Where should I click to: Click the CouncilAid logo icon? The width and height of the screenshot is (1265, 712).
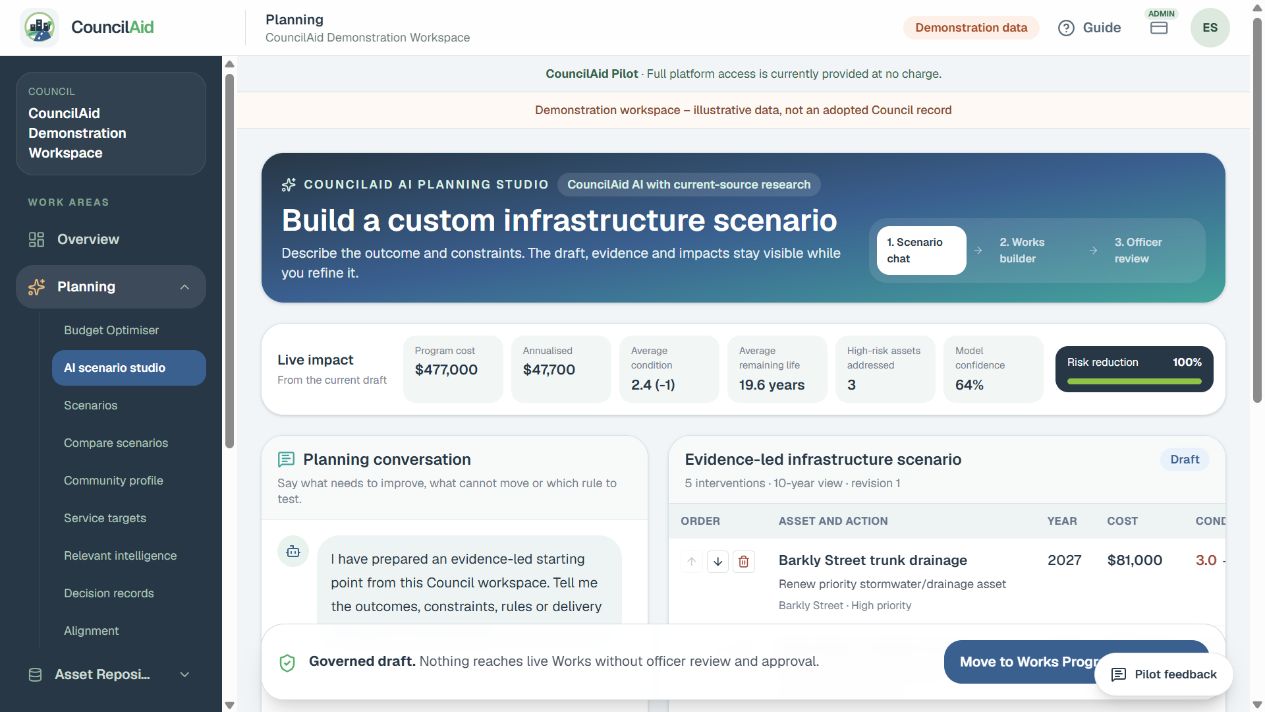click(40, 28)
